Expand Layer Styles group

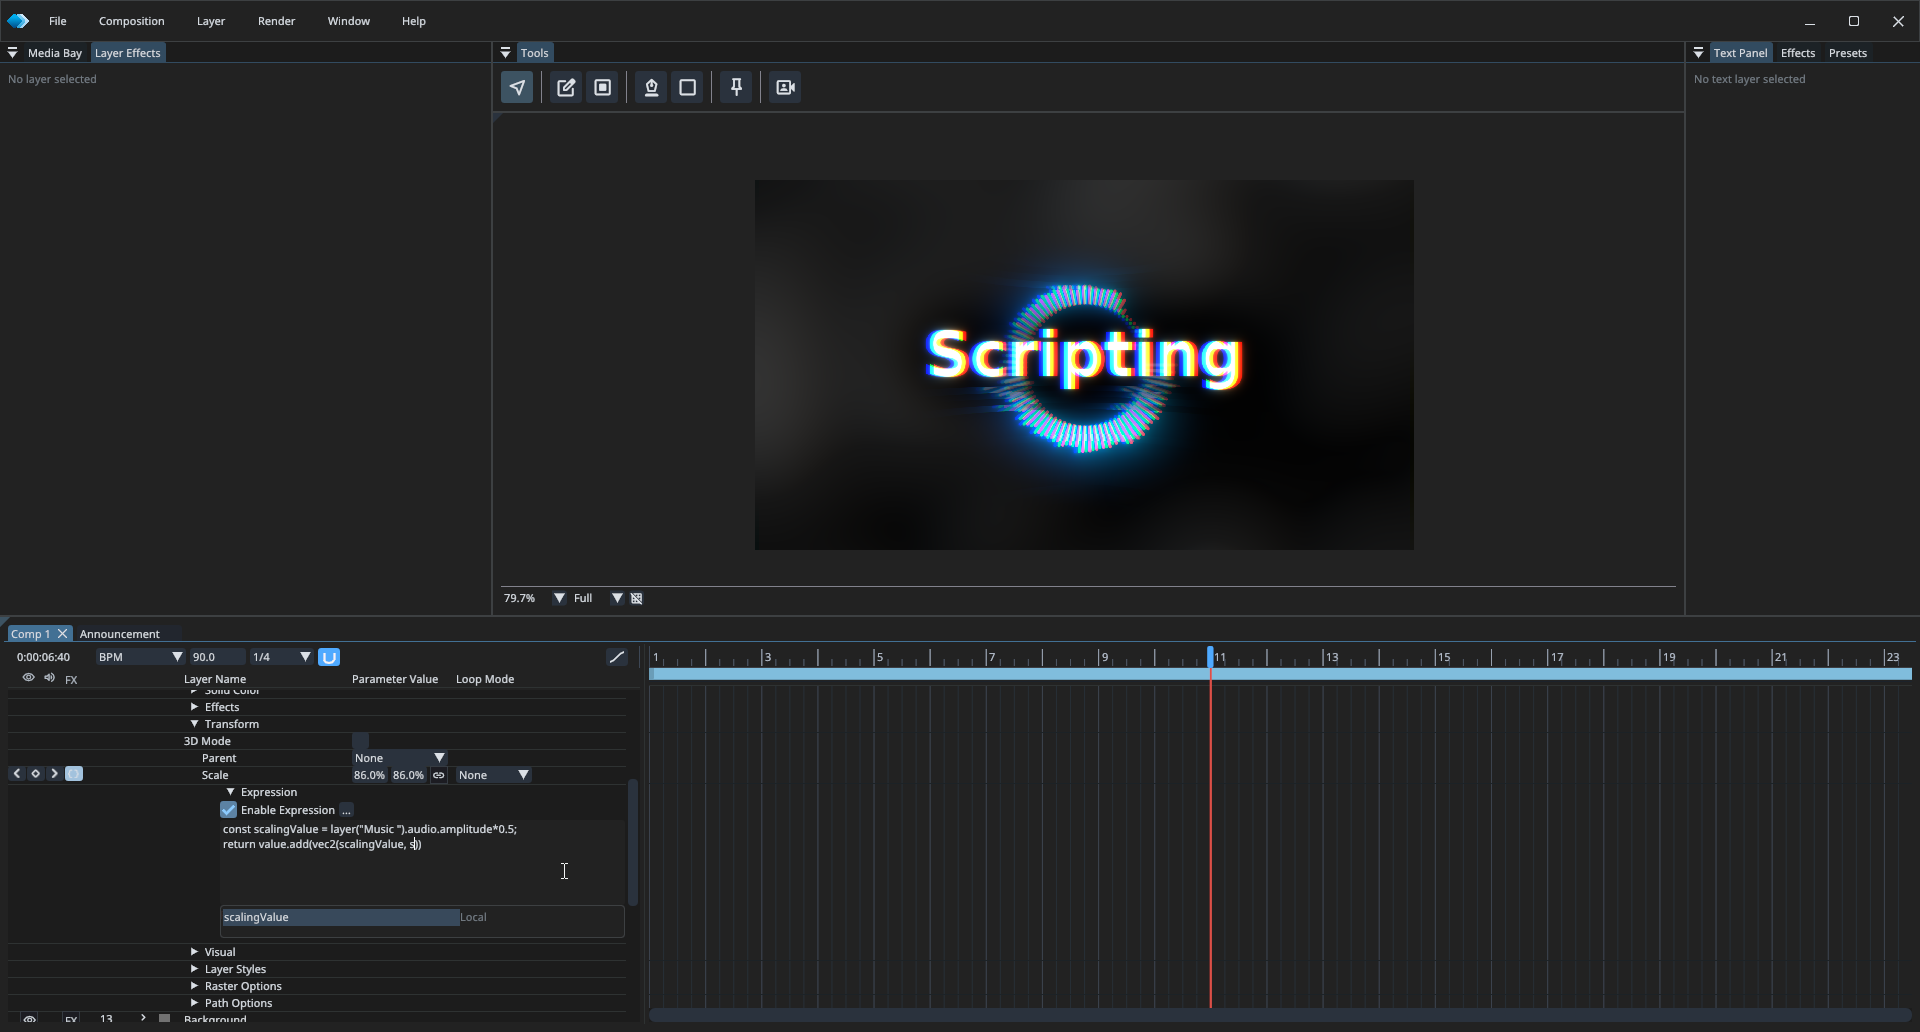click(194, 969)
